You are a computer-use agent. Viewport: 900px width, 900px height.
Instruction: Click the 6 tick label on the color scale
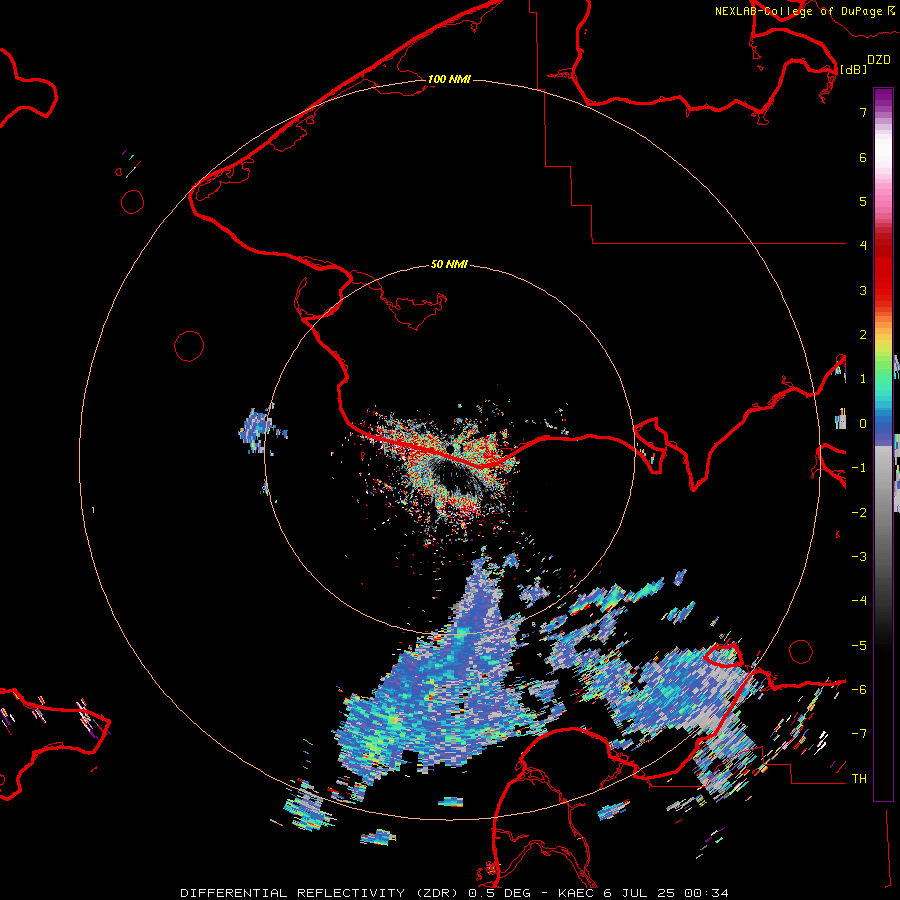(863, 157)
